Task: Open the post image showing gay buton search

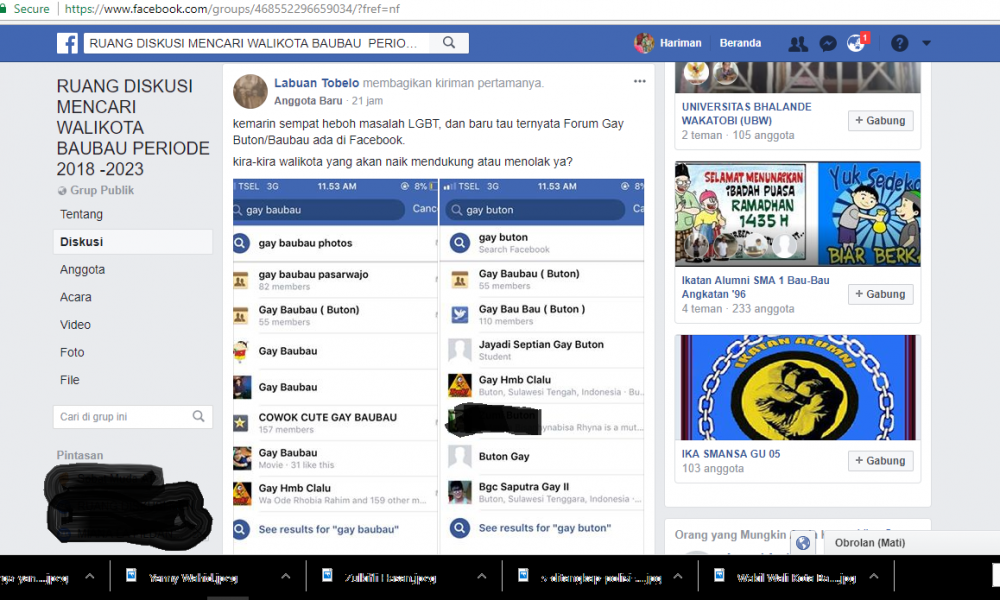Action: click(x=542, y=367)
